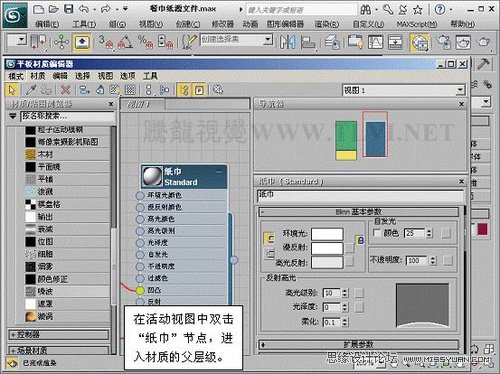Toggle the highlighted Material/Map Browser icon
This screenshot has width=500, height=374.
coord(184,90)
